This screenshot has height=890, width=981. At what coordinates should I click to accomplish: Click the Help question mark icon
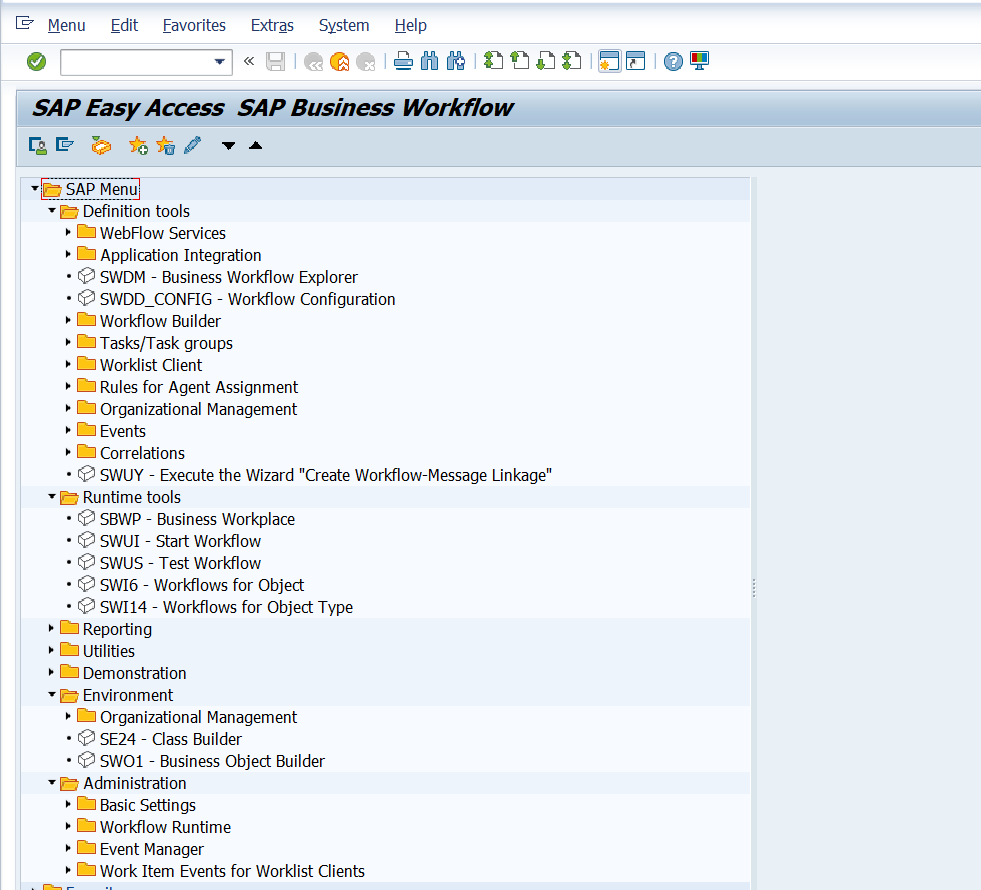[x=673, y=62]
